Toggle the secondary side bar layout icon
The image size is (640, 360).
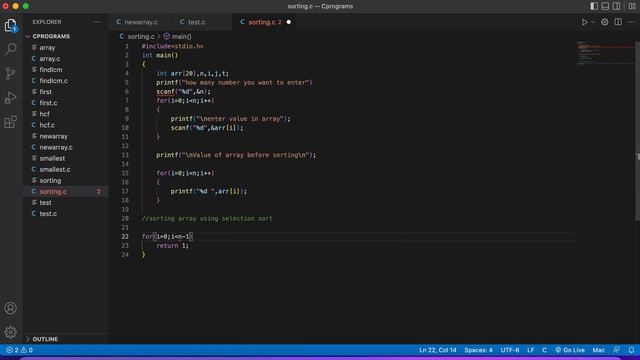[x=617, y=6]
